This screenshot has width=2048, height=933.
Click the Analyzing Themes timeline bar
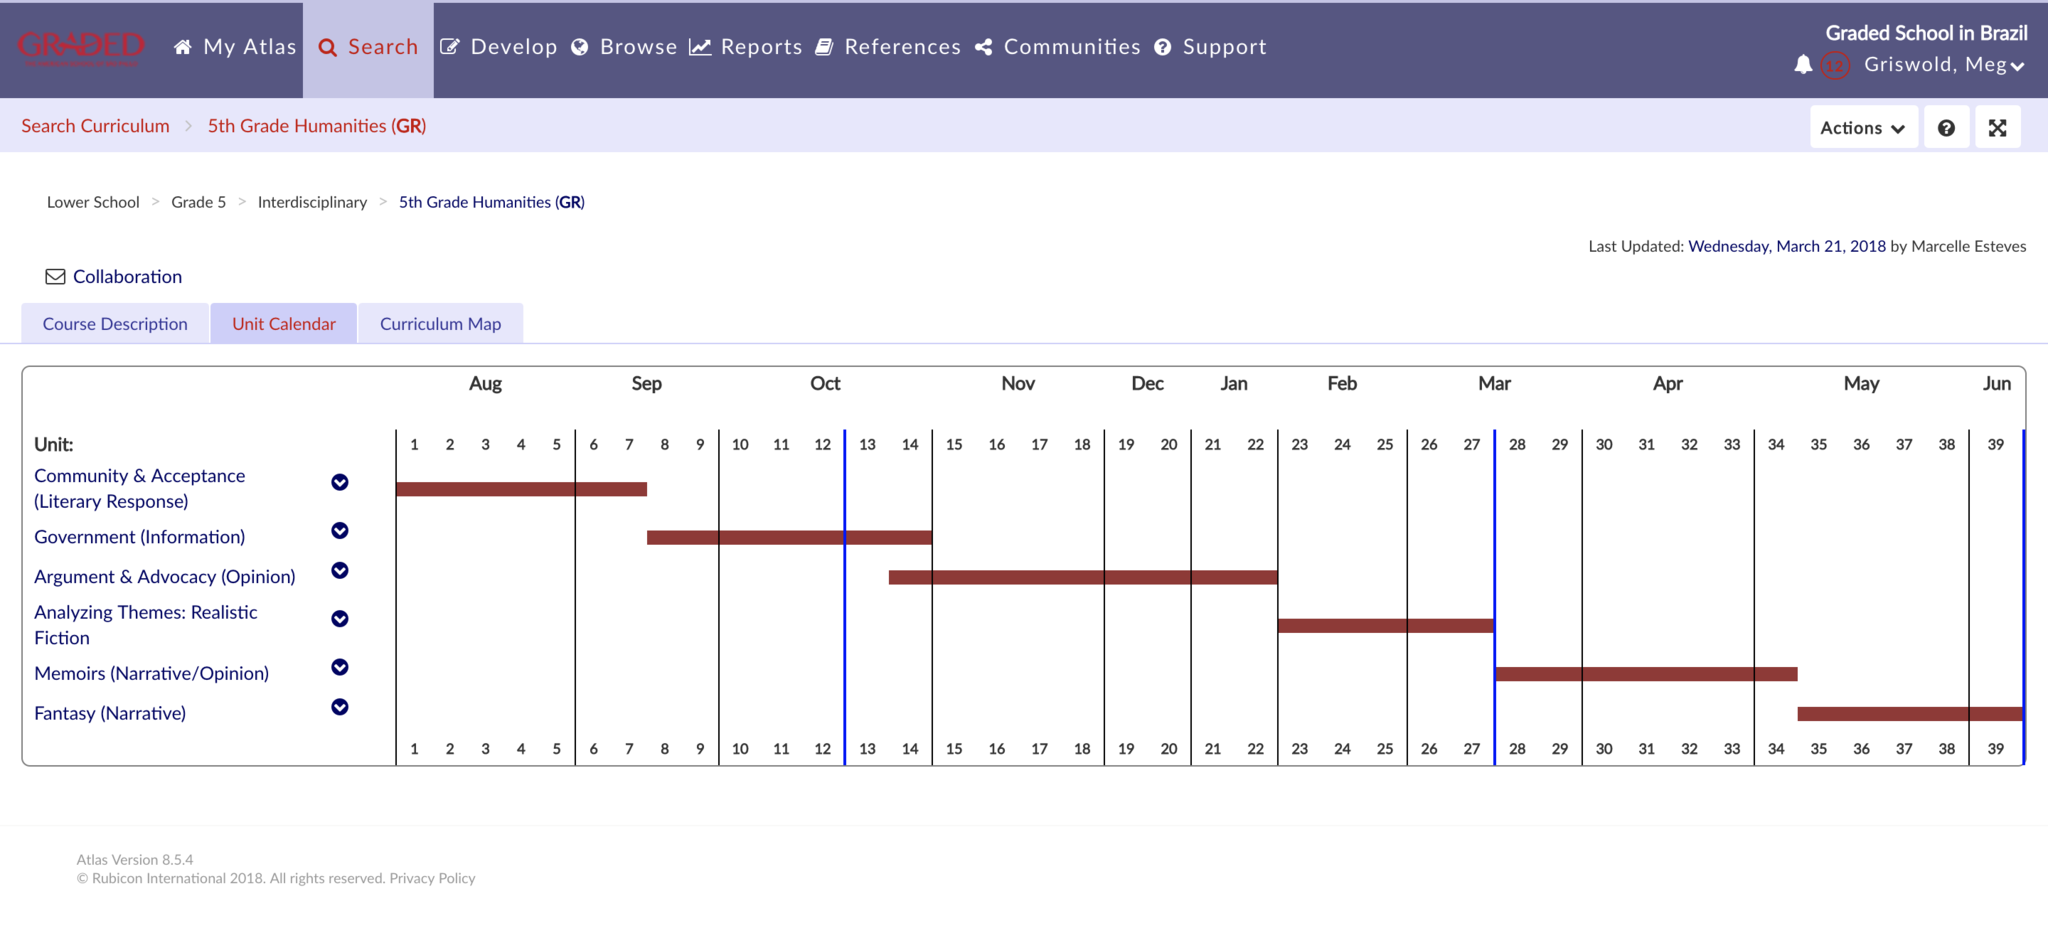click(x=1385, y=626)
